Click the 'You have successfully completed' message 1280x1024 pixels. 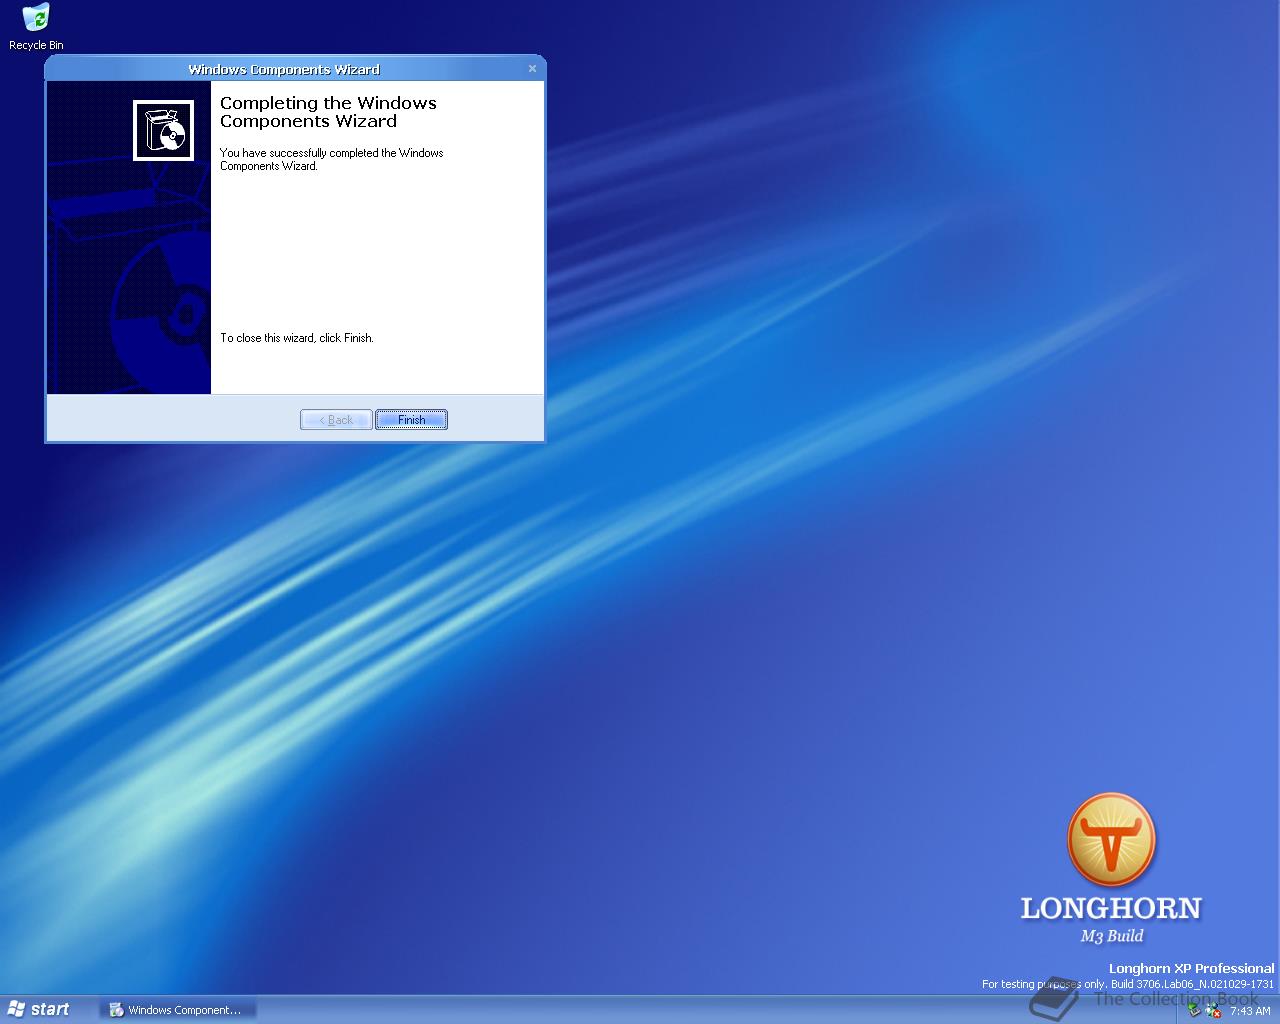point(332,160)
